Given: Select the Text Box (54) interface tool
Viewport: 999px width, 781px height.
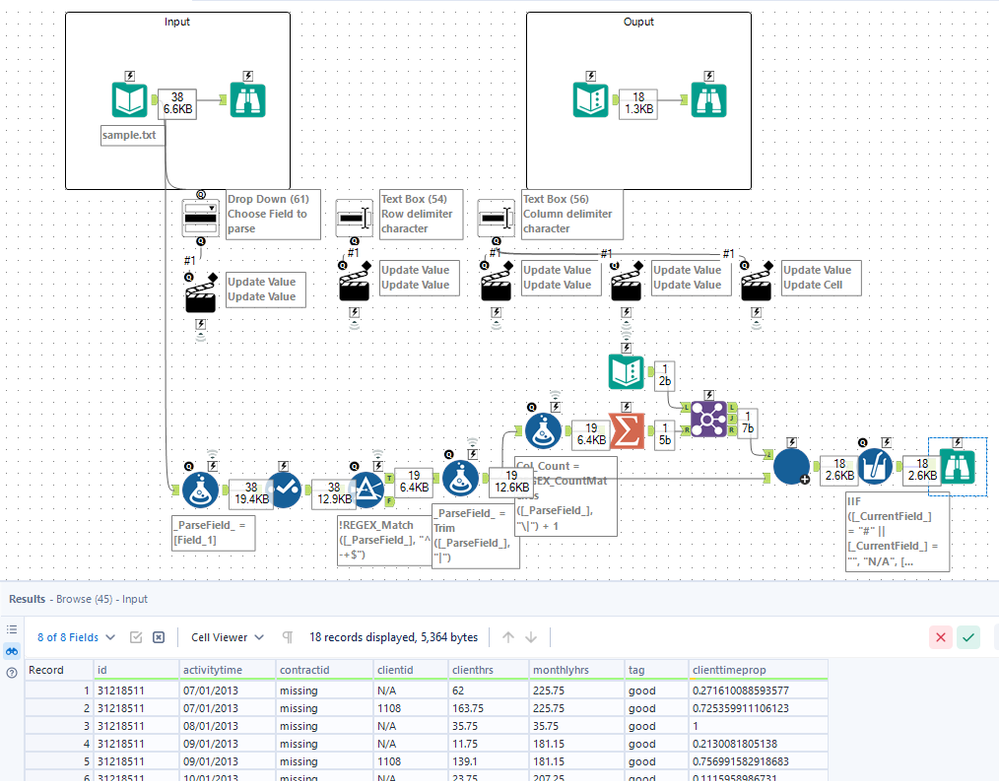Looking at the screenshot, I should 354,218.
